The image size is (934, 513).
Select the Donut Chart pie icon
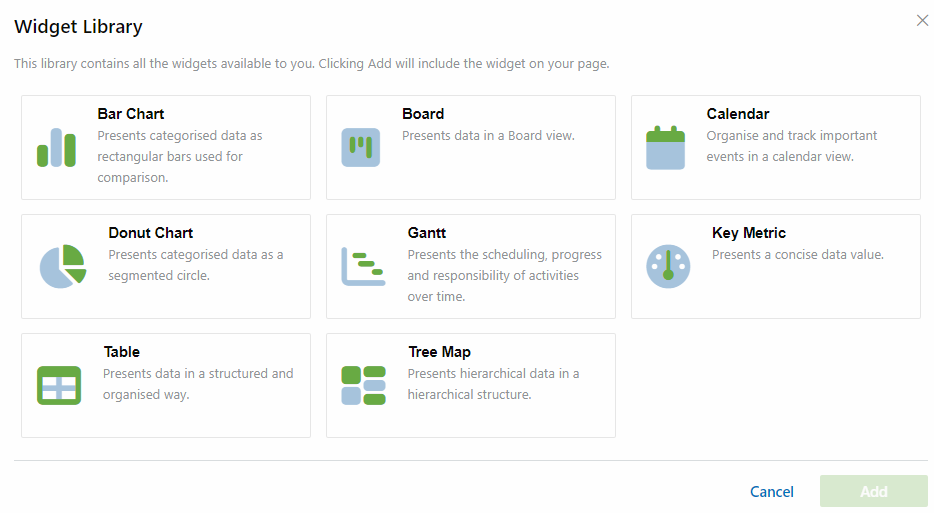coord(63,266)
